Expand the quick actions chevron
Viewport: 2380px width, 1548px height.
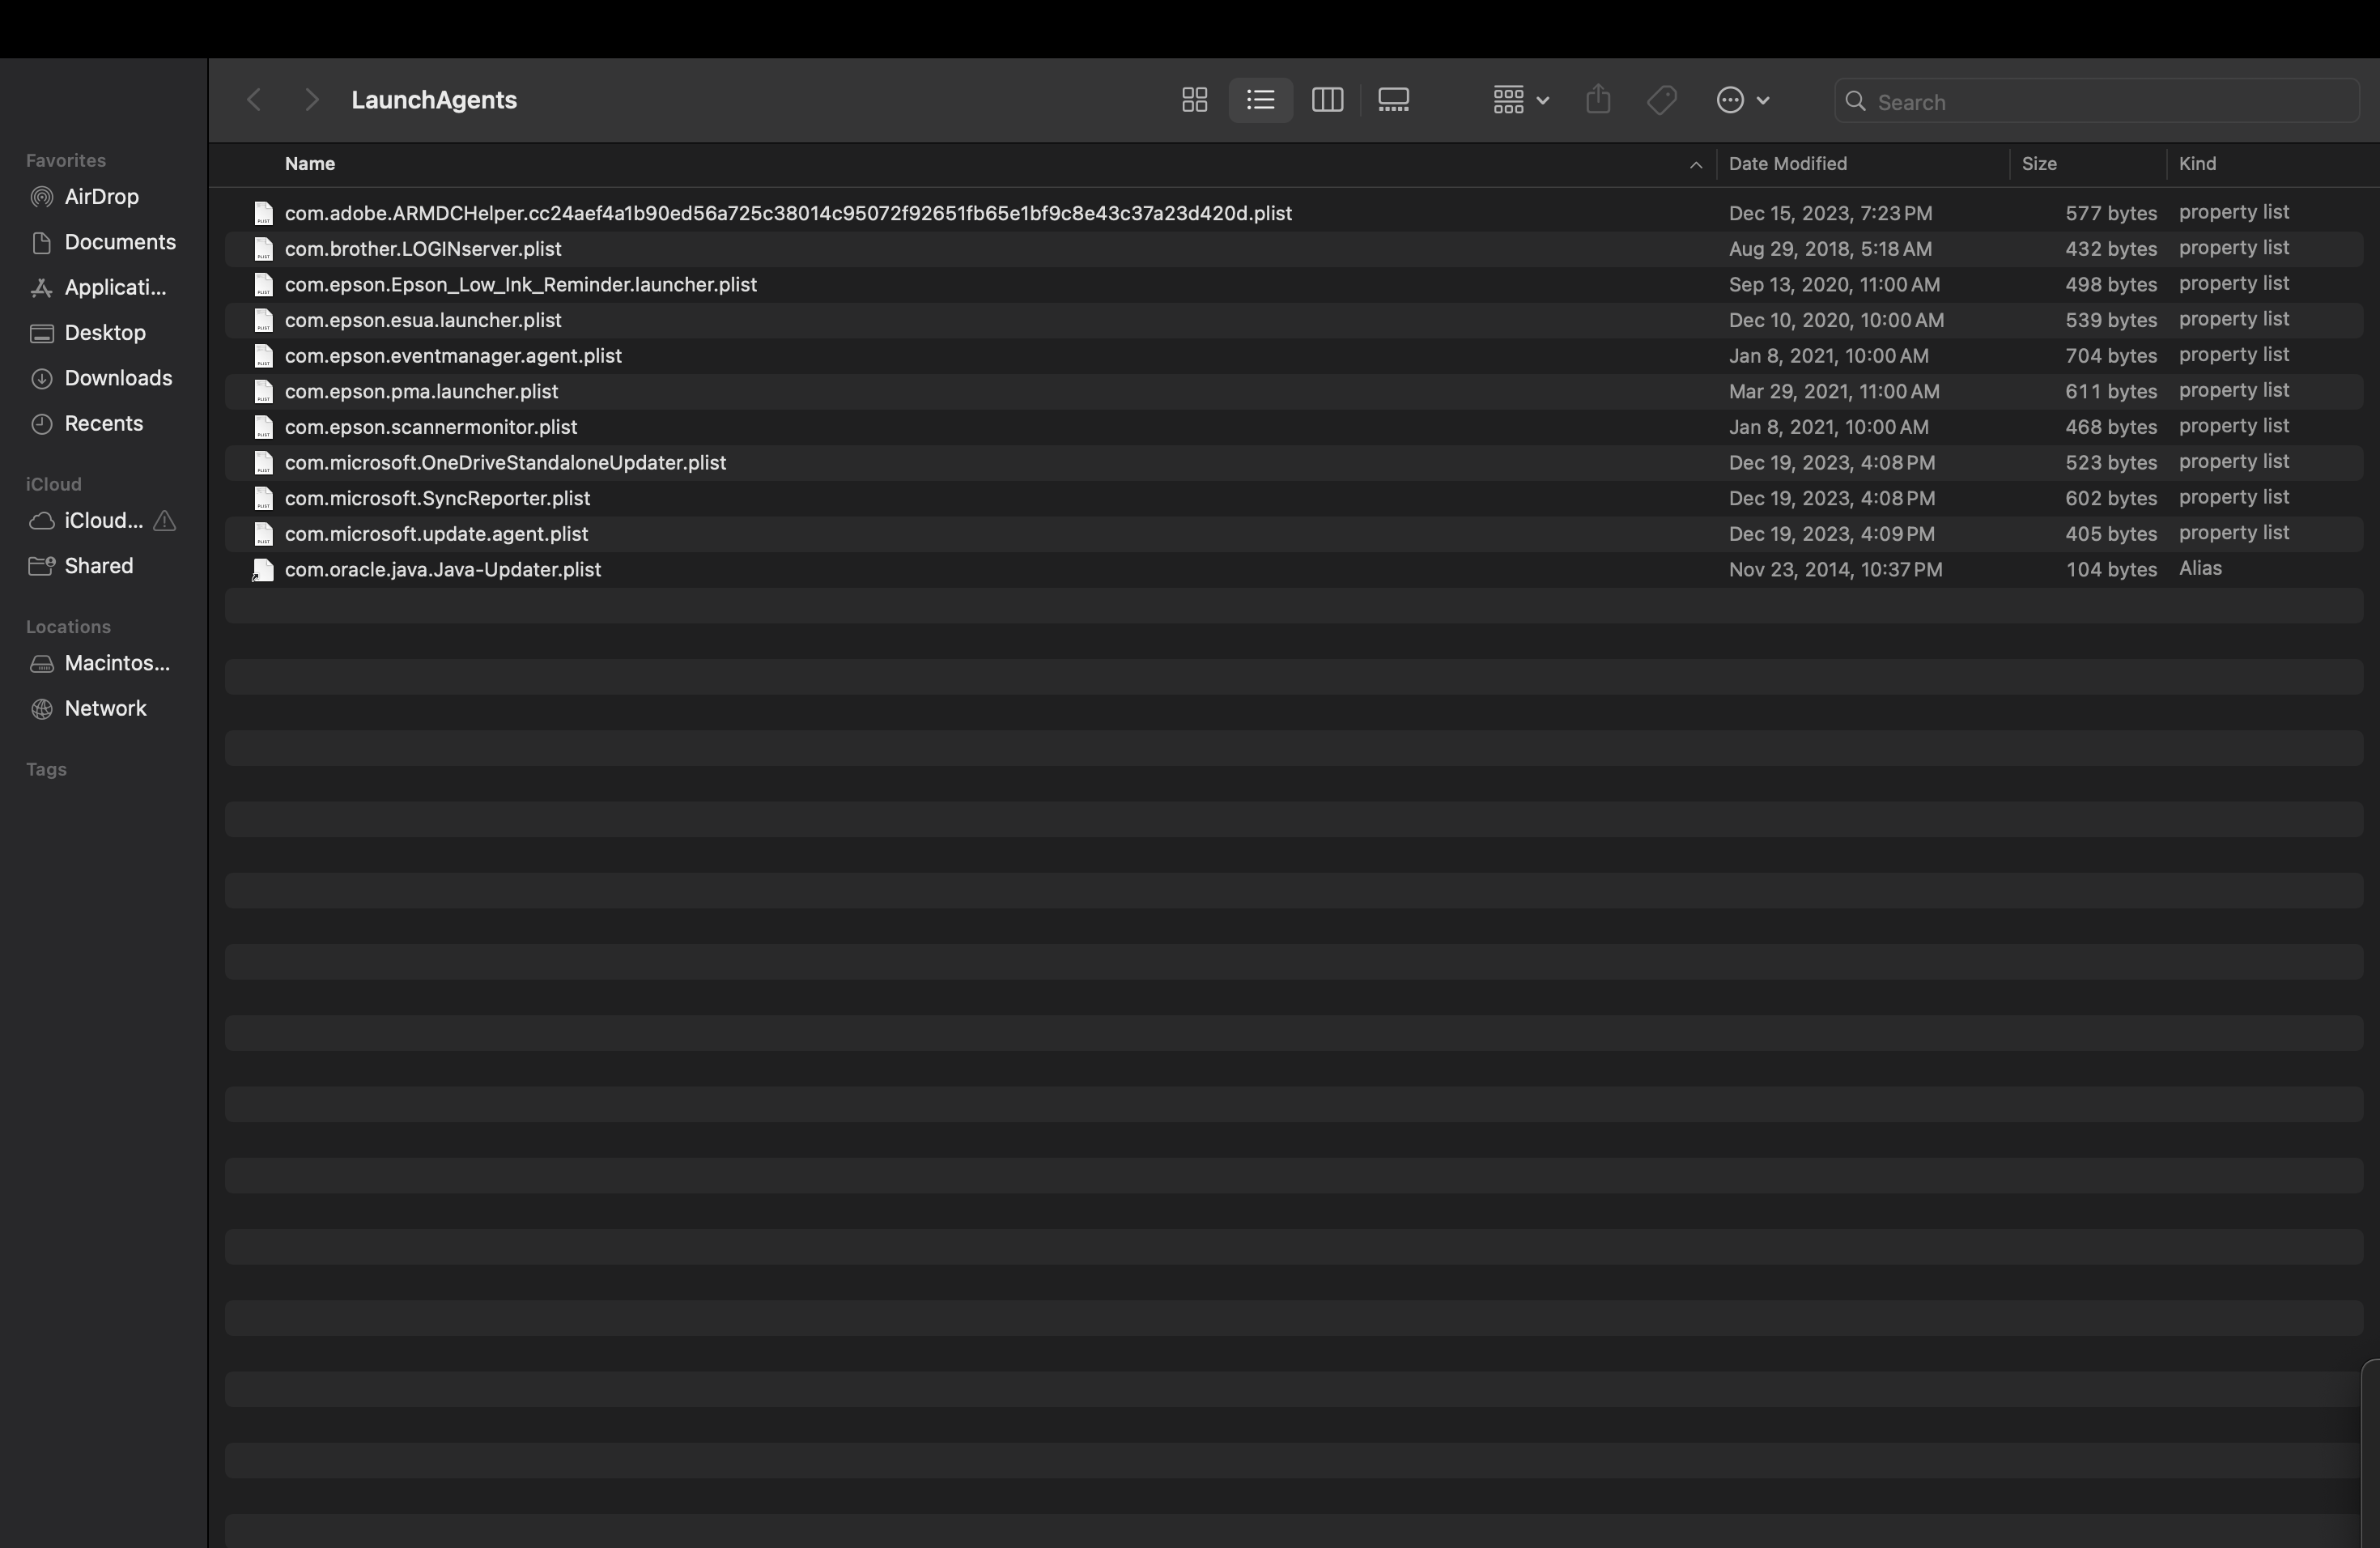point(1761,99)
